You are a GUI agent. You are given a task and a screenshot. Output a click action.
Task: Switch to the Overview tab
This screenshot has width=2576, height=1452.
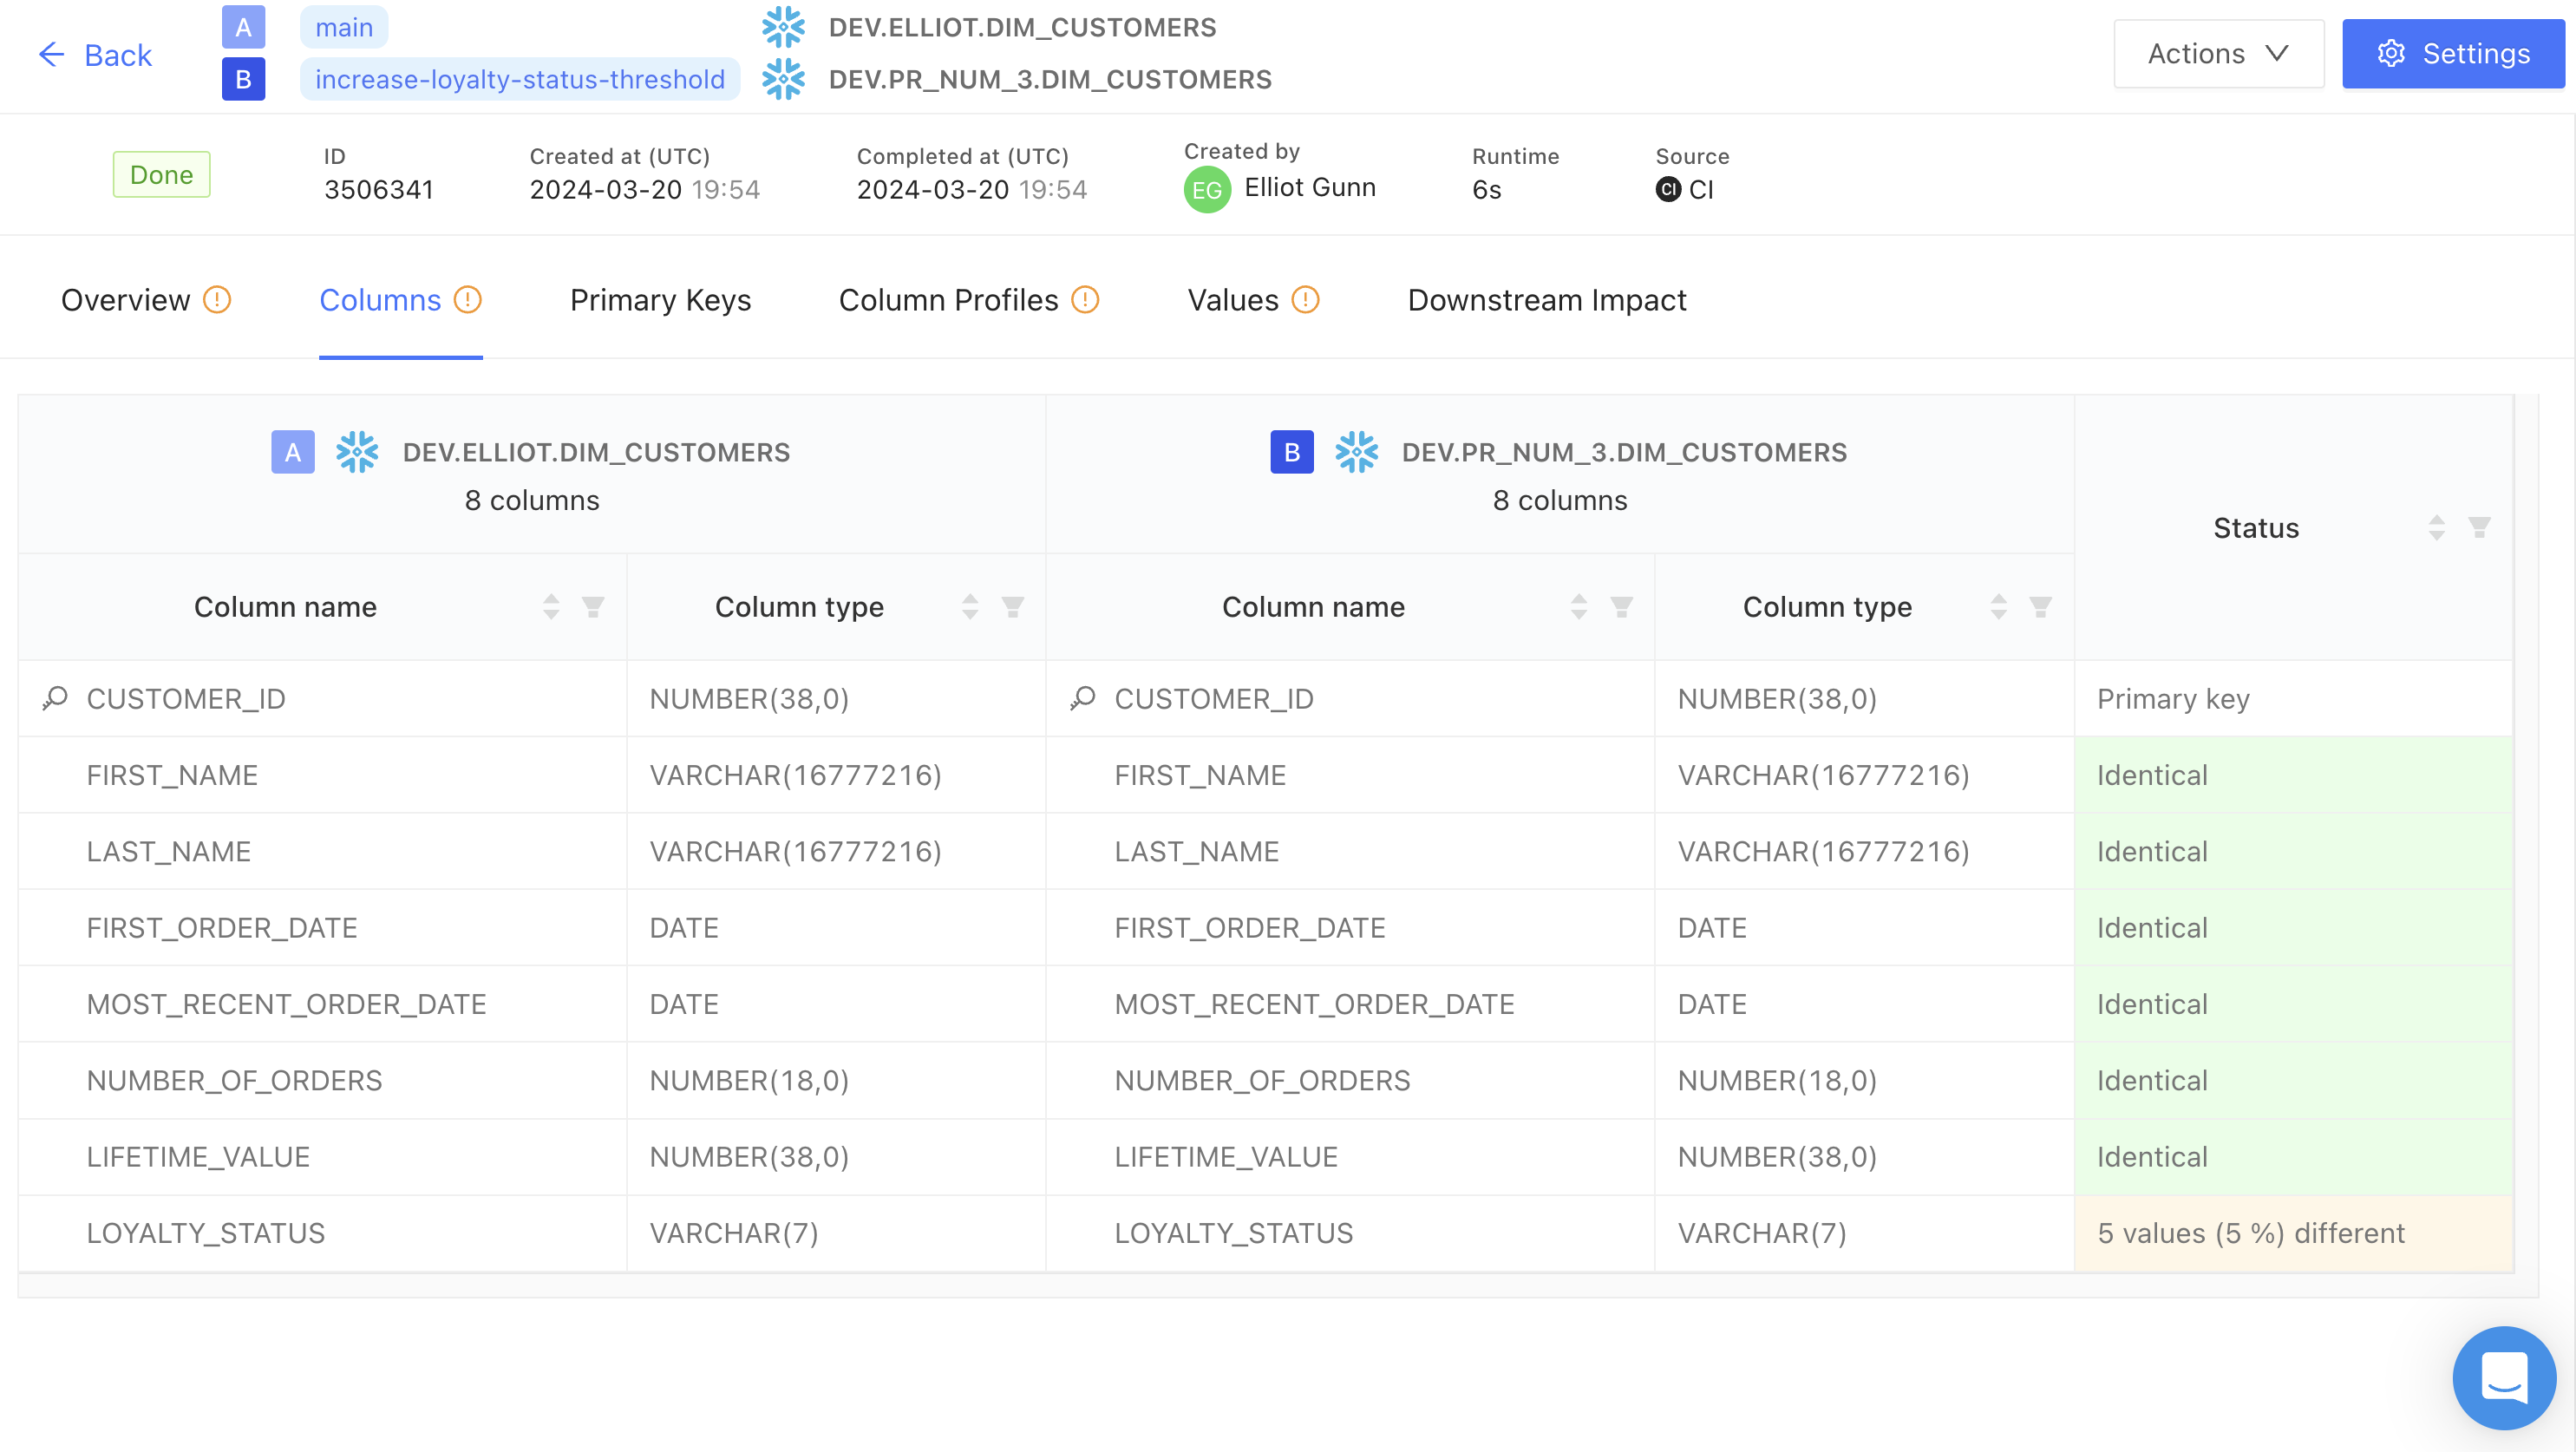point(146,300)
